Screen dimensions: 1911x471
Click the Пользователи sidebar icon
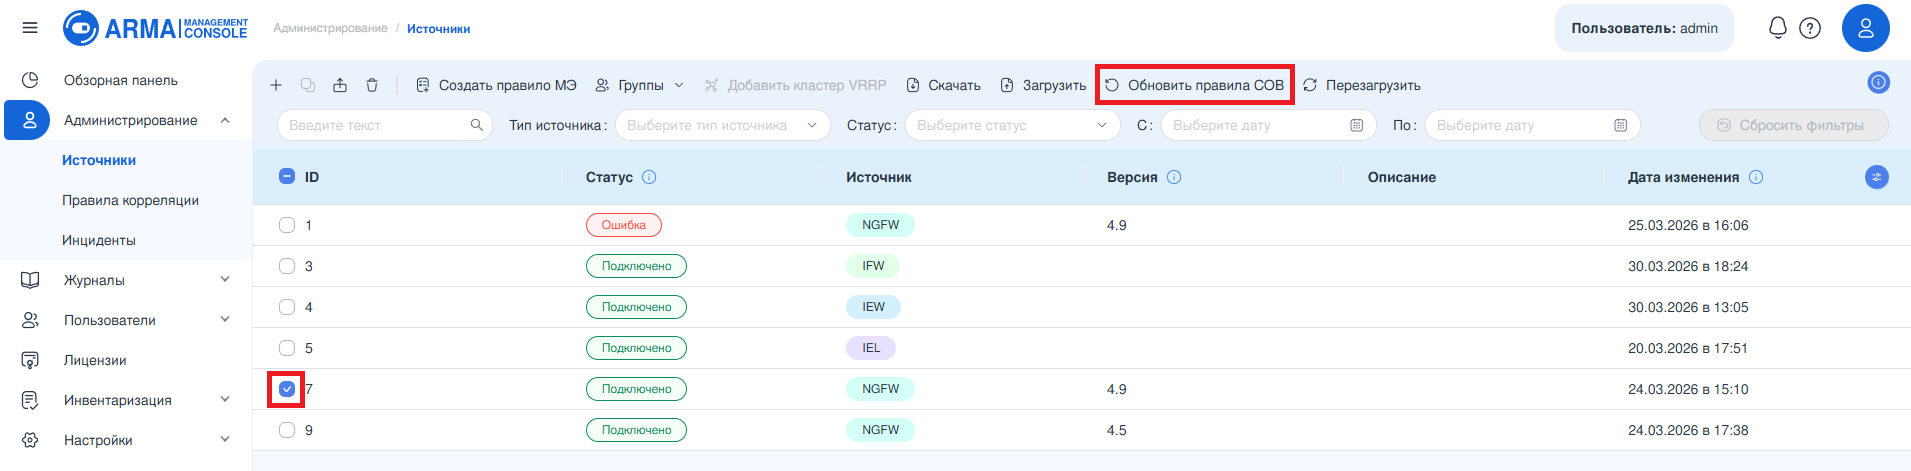point(30,320)
